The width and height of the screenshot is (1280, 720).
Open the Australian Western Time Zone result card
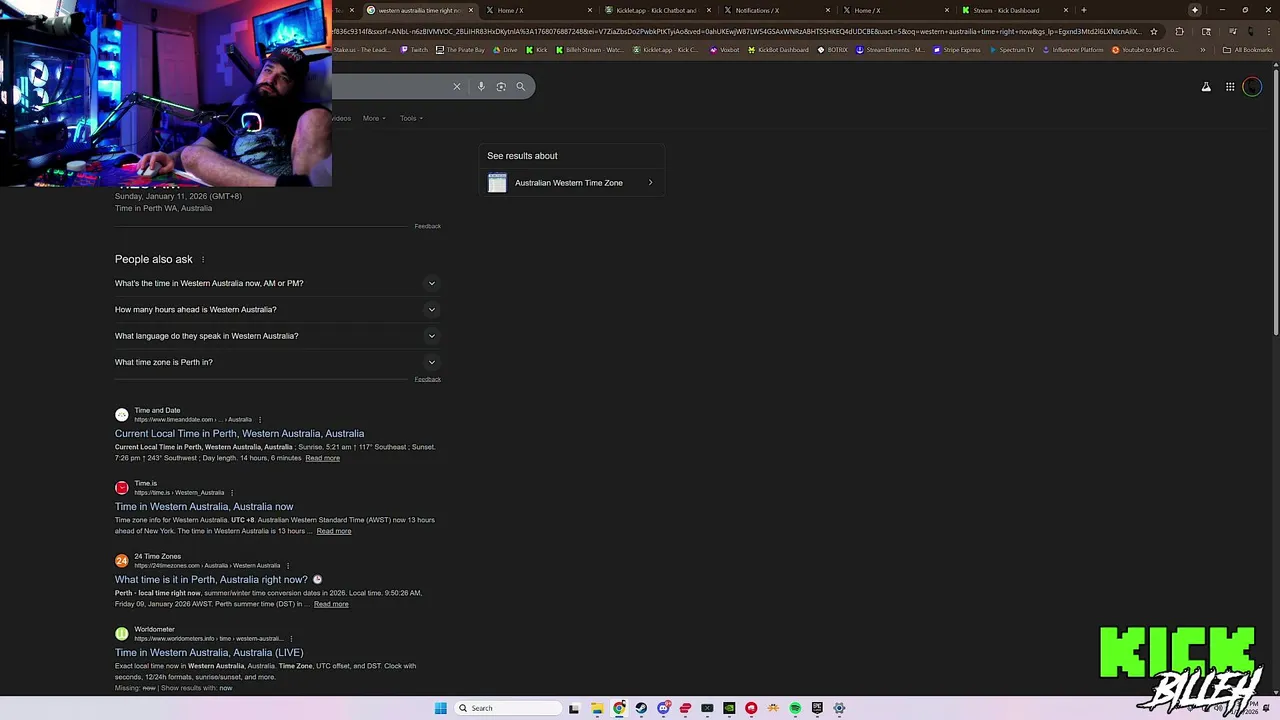coord(571,183)
